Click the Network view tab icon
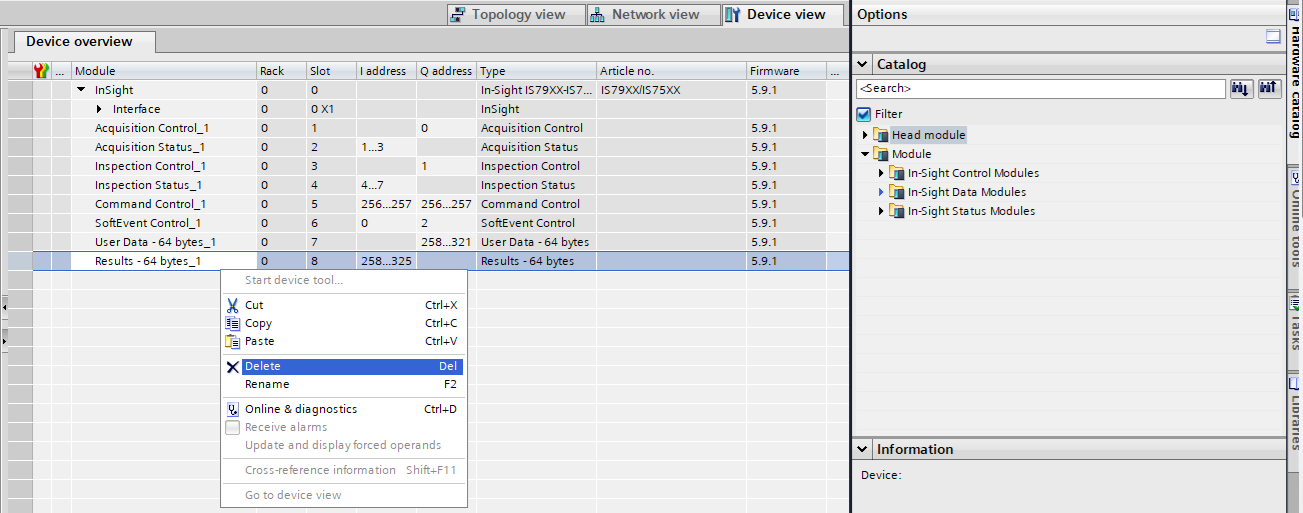The image size is (1303, 513). 597,15
